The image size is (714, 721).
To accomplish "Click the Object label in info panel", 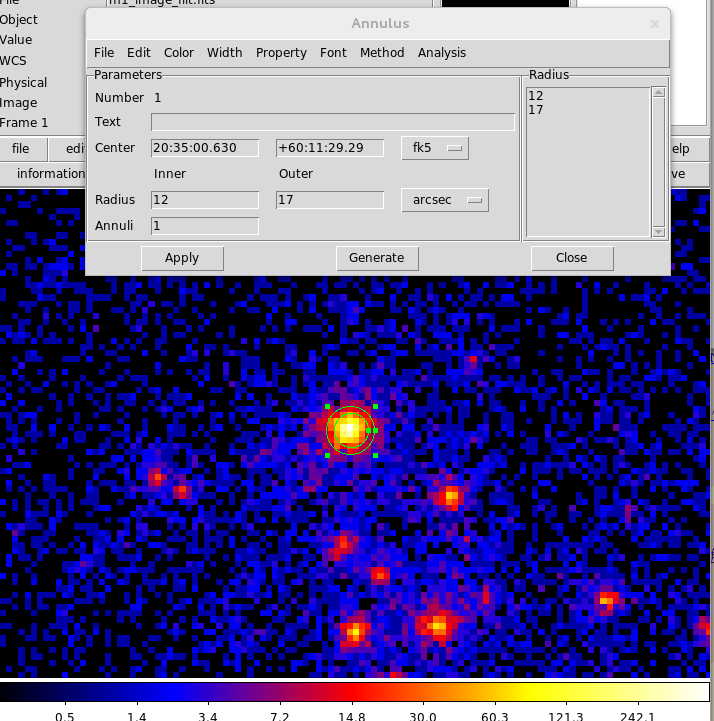I will click(x=18, y=20).
